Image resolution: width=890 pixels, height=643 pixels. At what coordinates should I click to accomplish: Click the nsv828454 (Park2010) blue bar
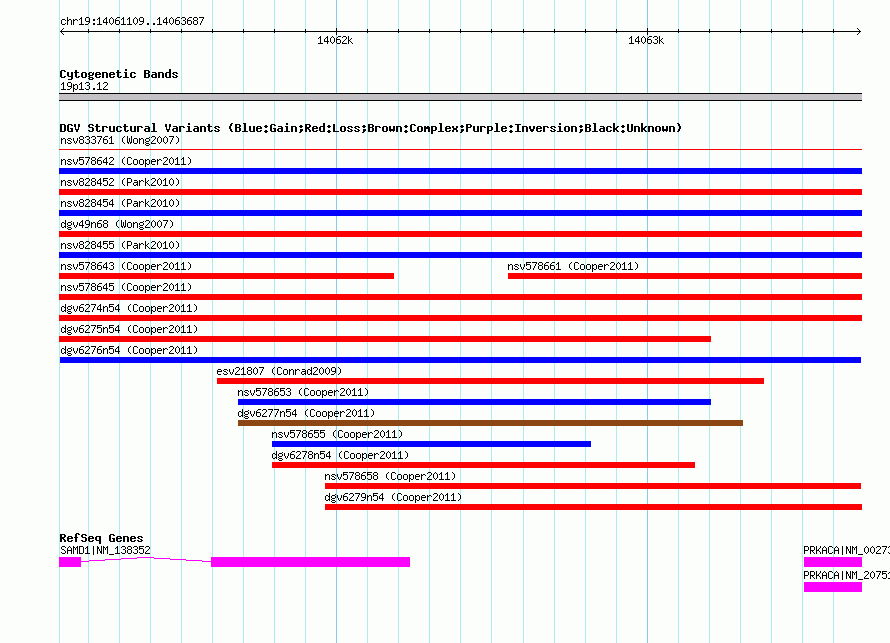click(460, 213)
